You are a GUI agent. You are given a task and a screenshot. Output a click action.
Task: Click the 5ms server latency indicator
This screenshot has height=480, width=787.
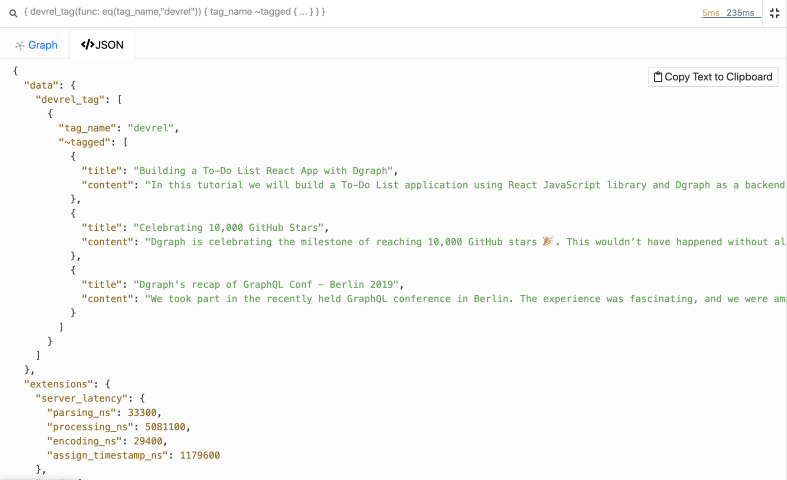coord(711,13)
